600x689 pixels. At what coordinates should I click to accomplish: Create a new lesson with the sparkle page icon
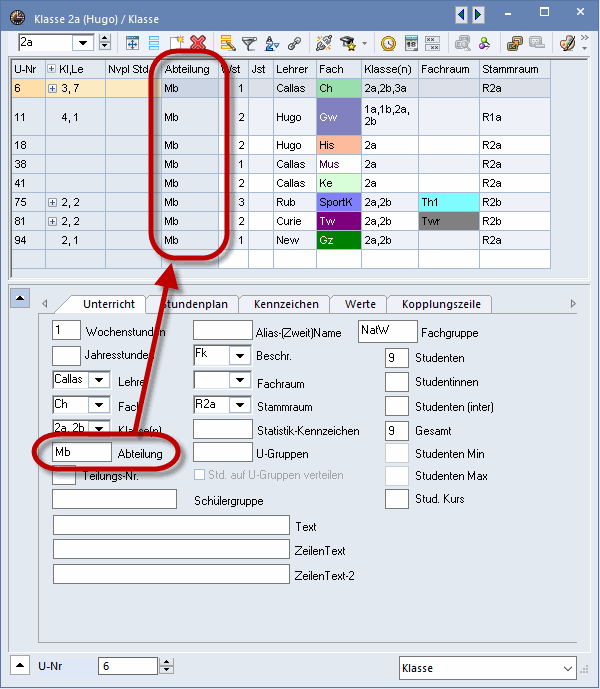(x=177, y=43)
